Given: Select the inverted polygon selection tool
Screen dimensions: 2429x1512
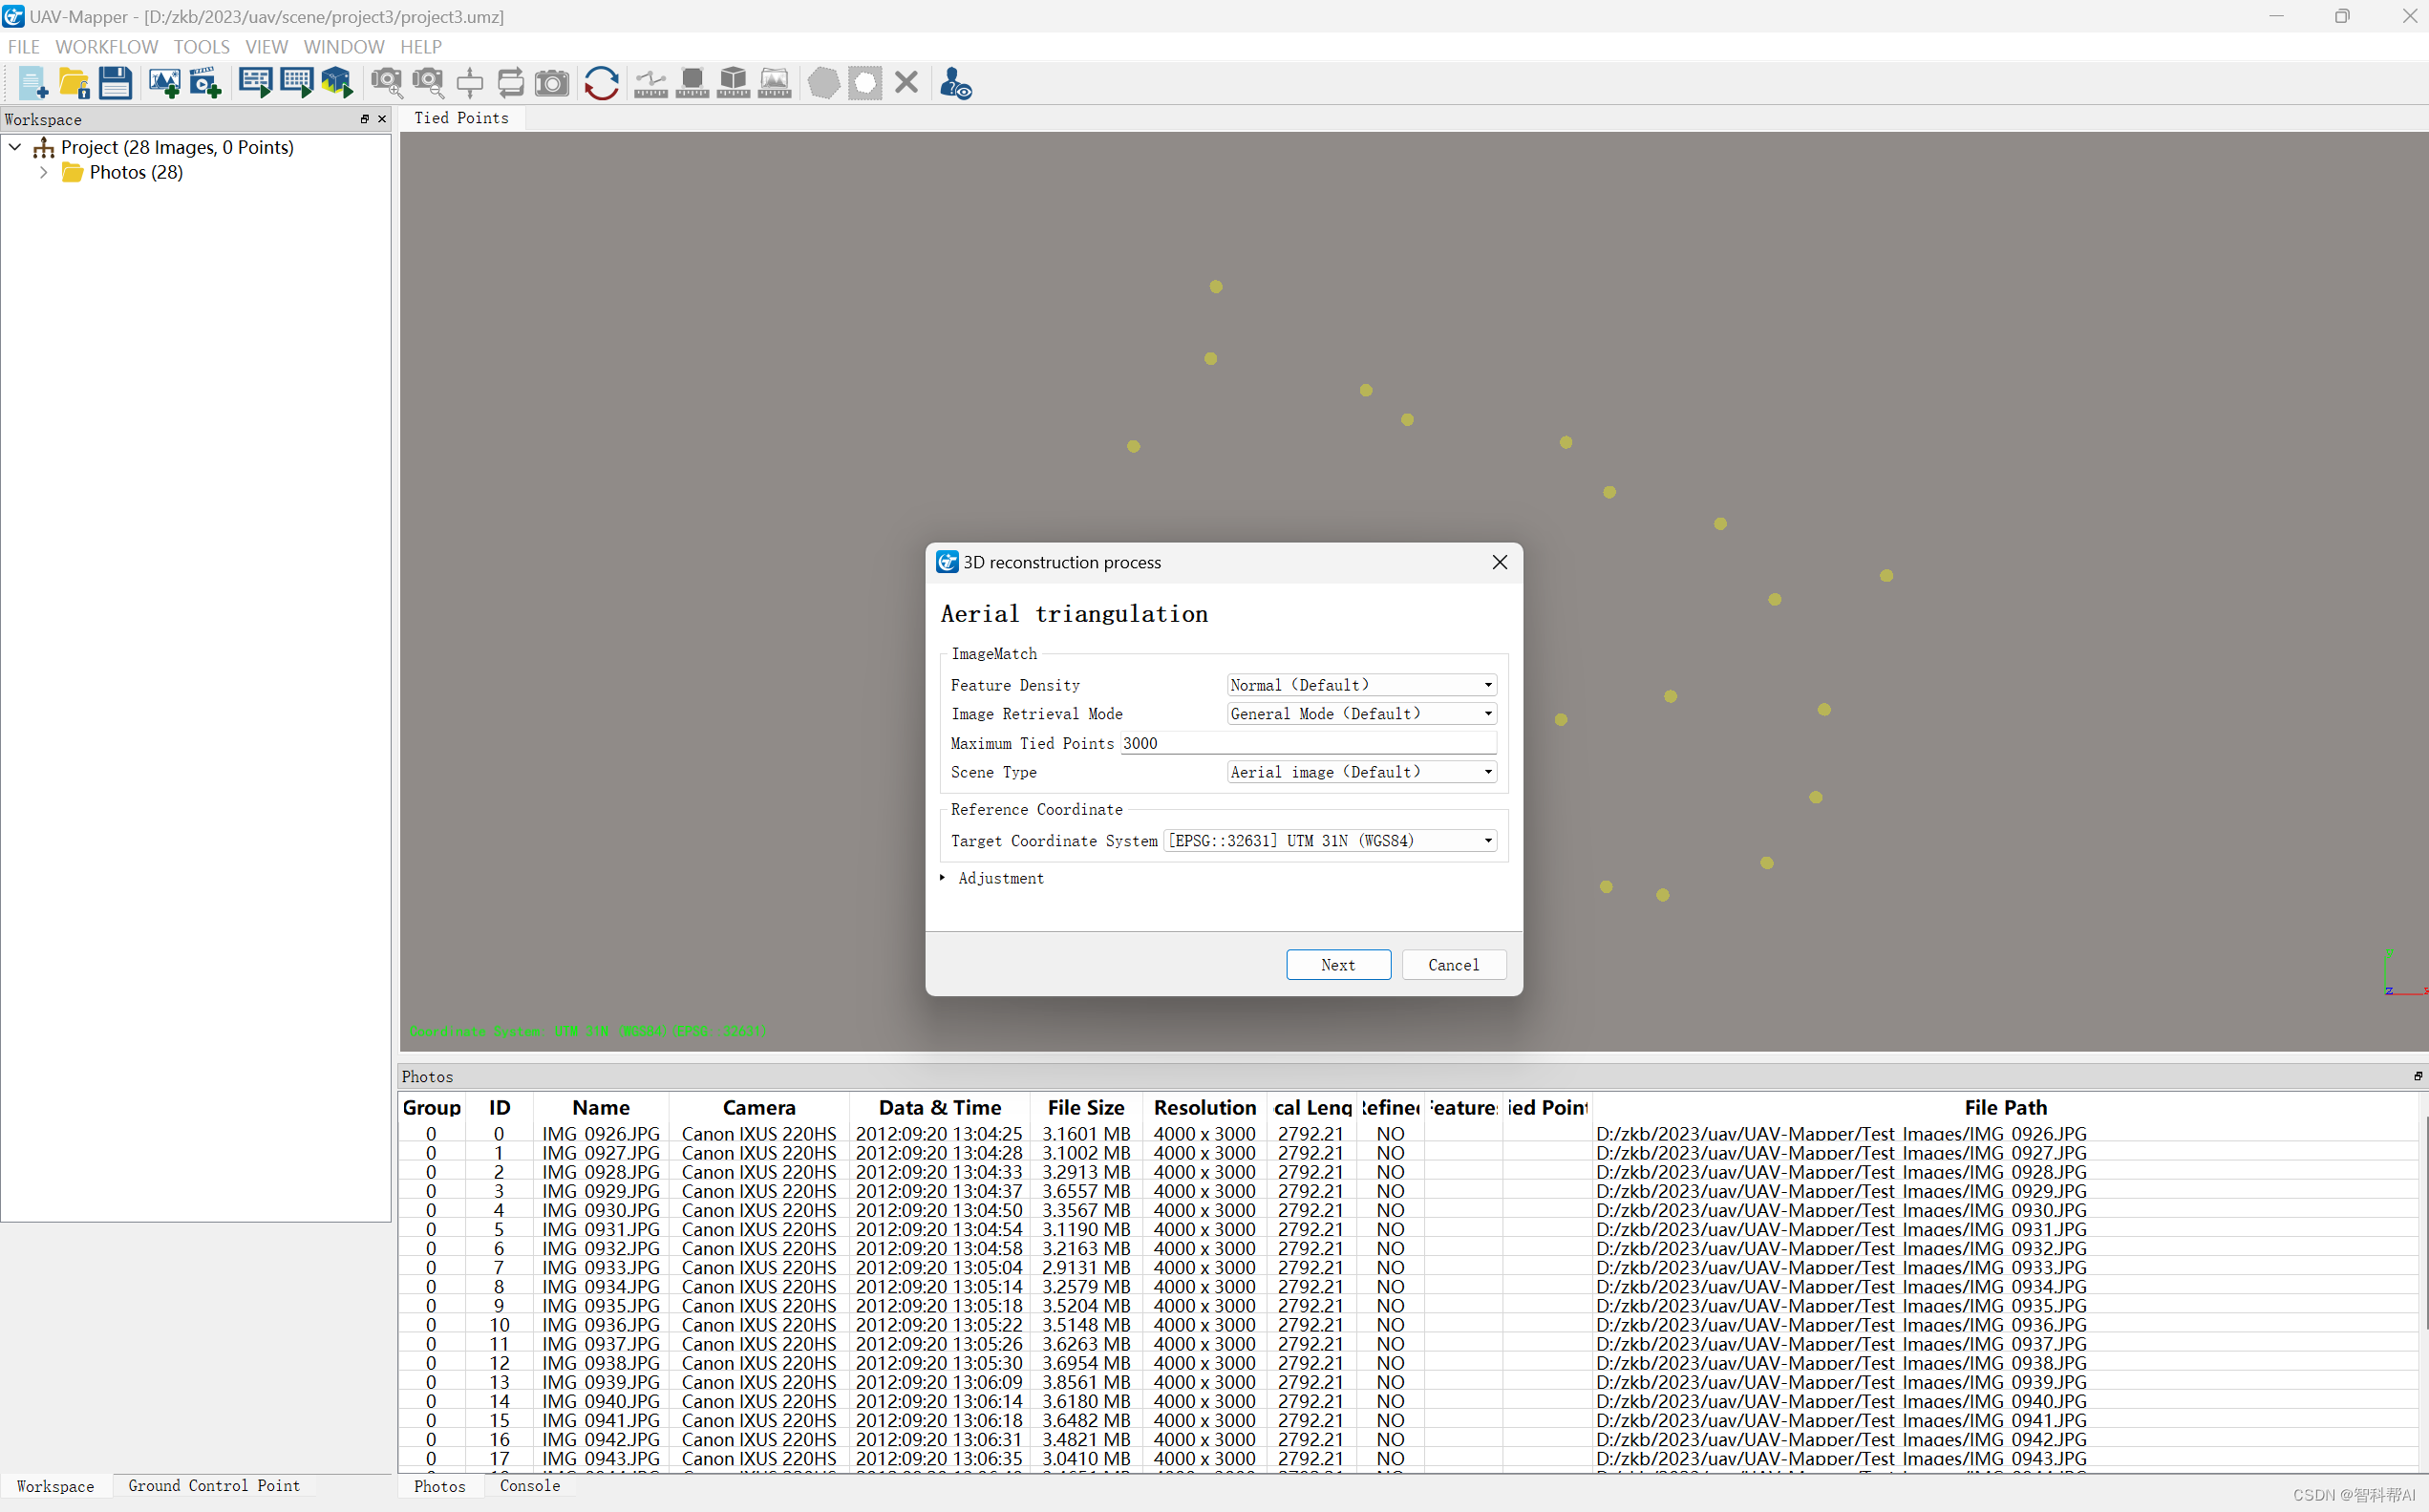Looking at the screenshot, I should pyautogui.click(x=865, y=83).
